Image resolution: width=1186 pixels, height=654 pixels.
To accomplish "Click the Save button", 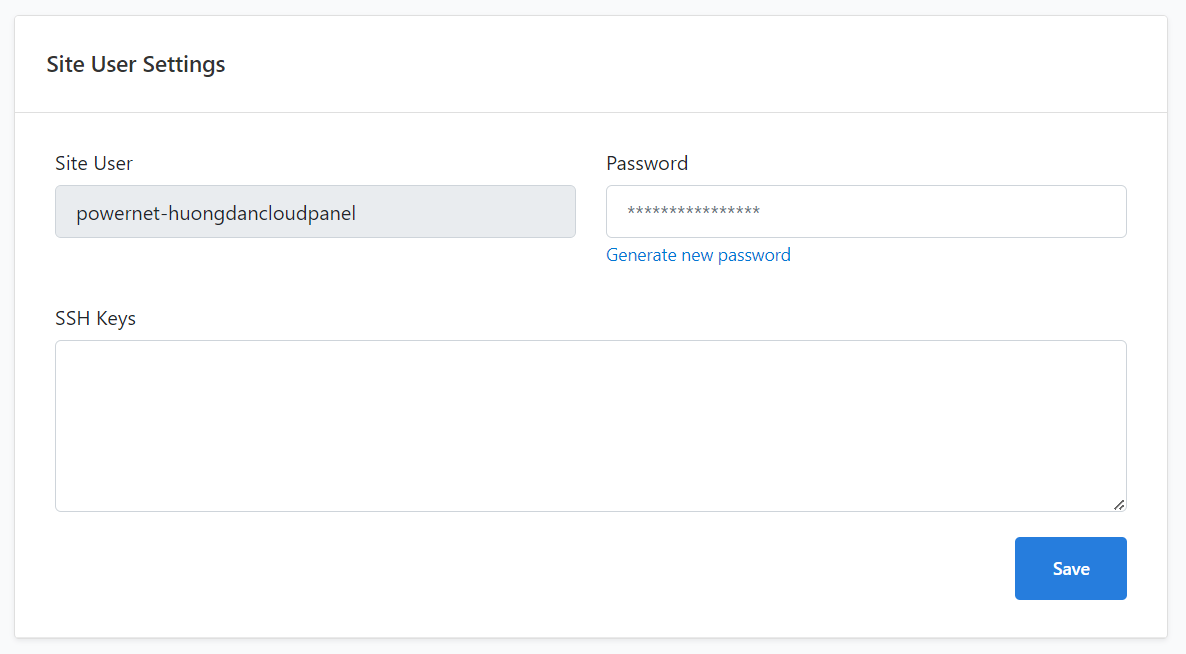I will click(x=1070, y=569).
